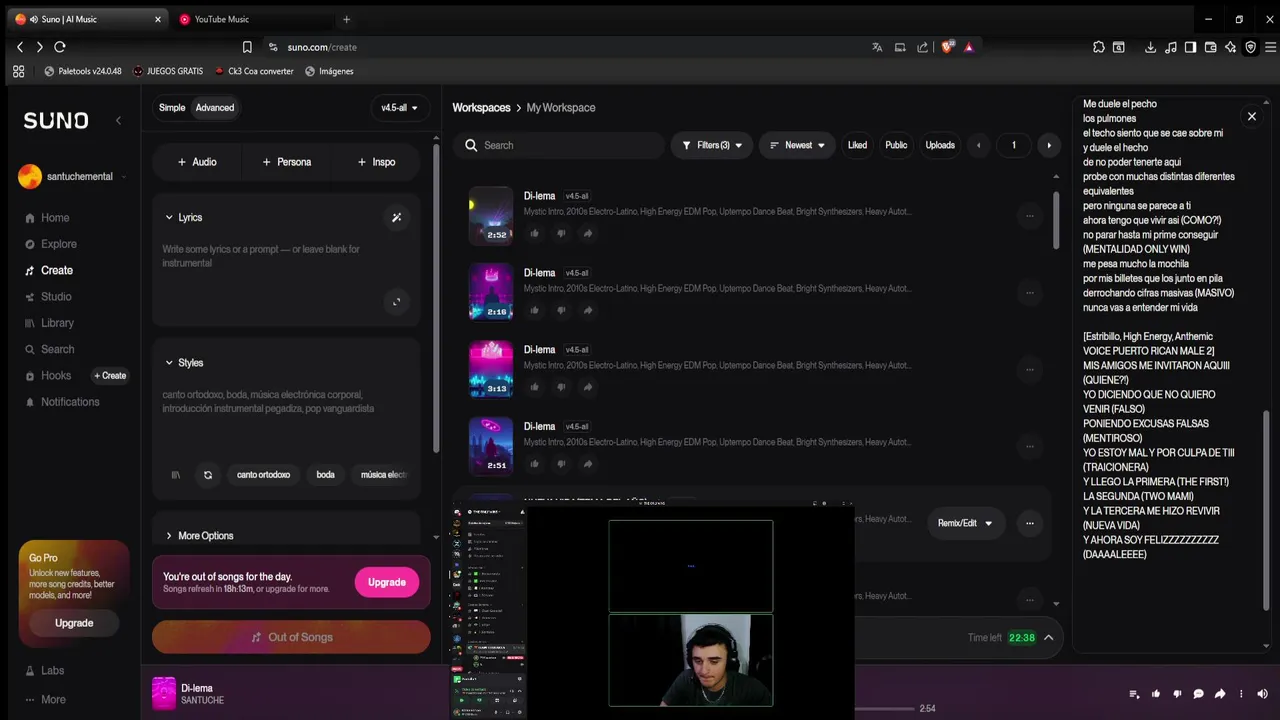Expand More Options section
Screen dimensions: 1280x720
200,536
